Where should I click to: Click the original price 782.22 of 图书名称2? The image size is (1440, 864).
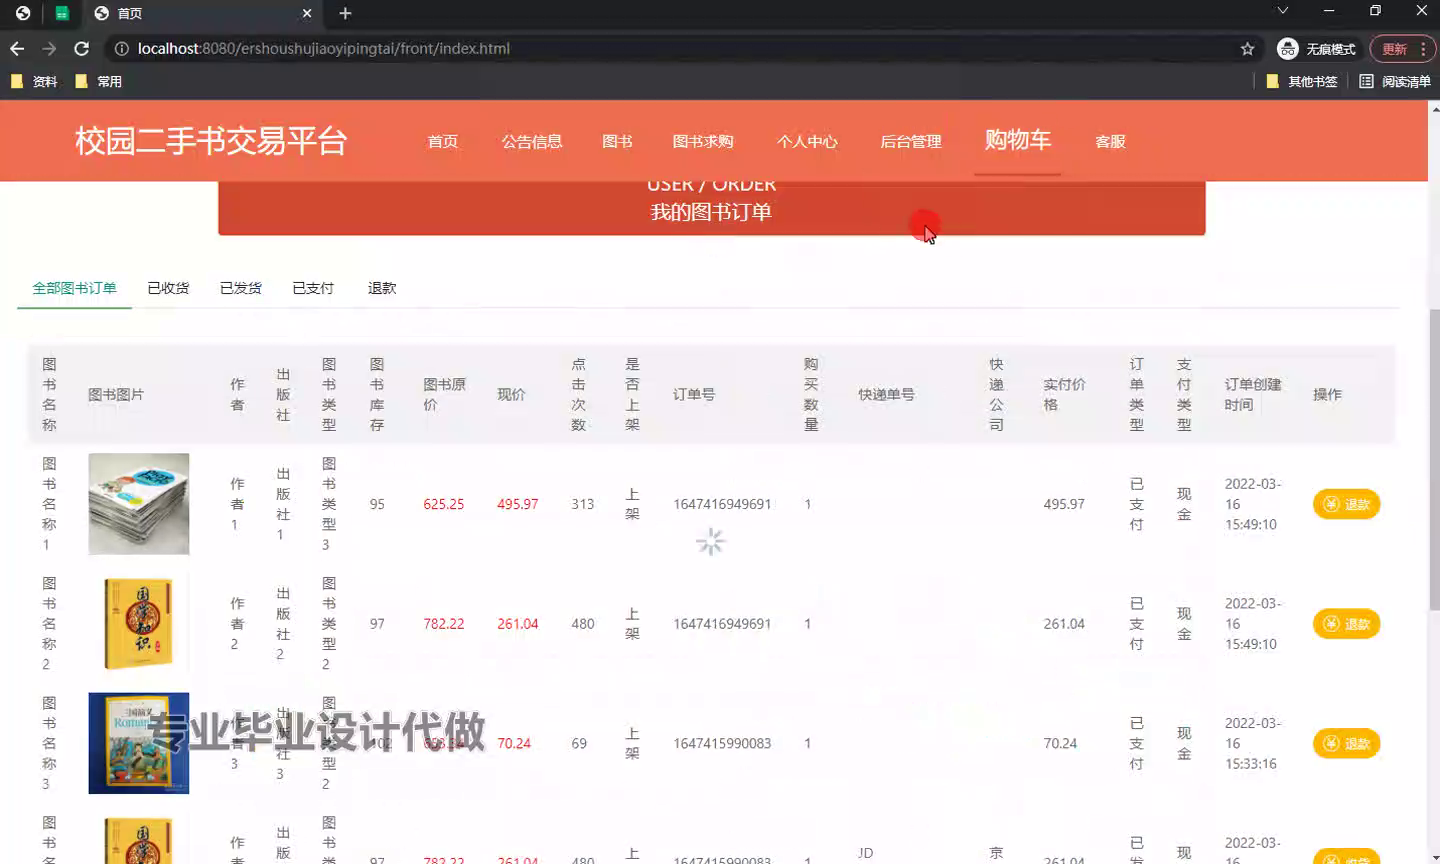coord(443,624)
